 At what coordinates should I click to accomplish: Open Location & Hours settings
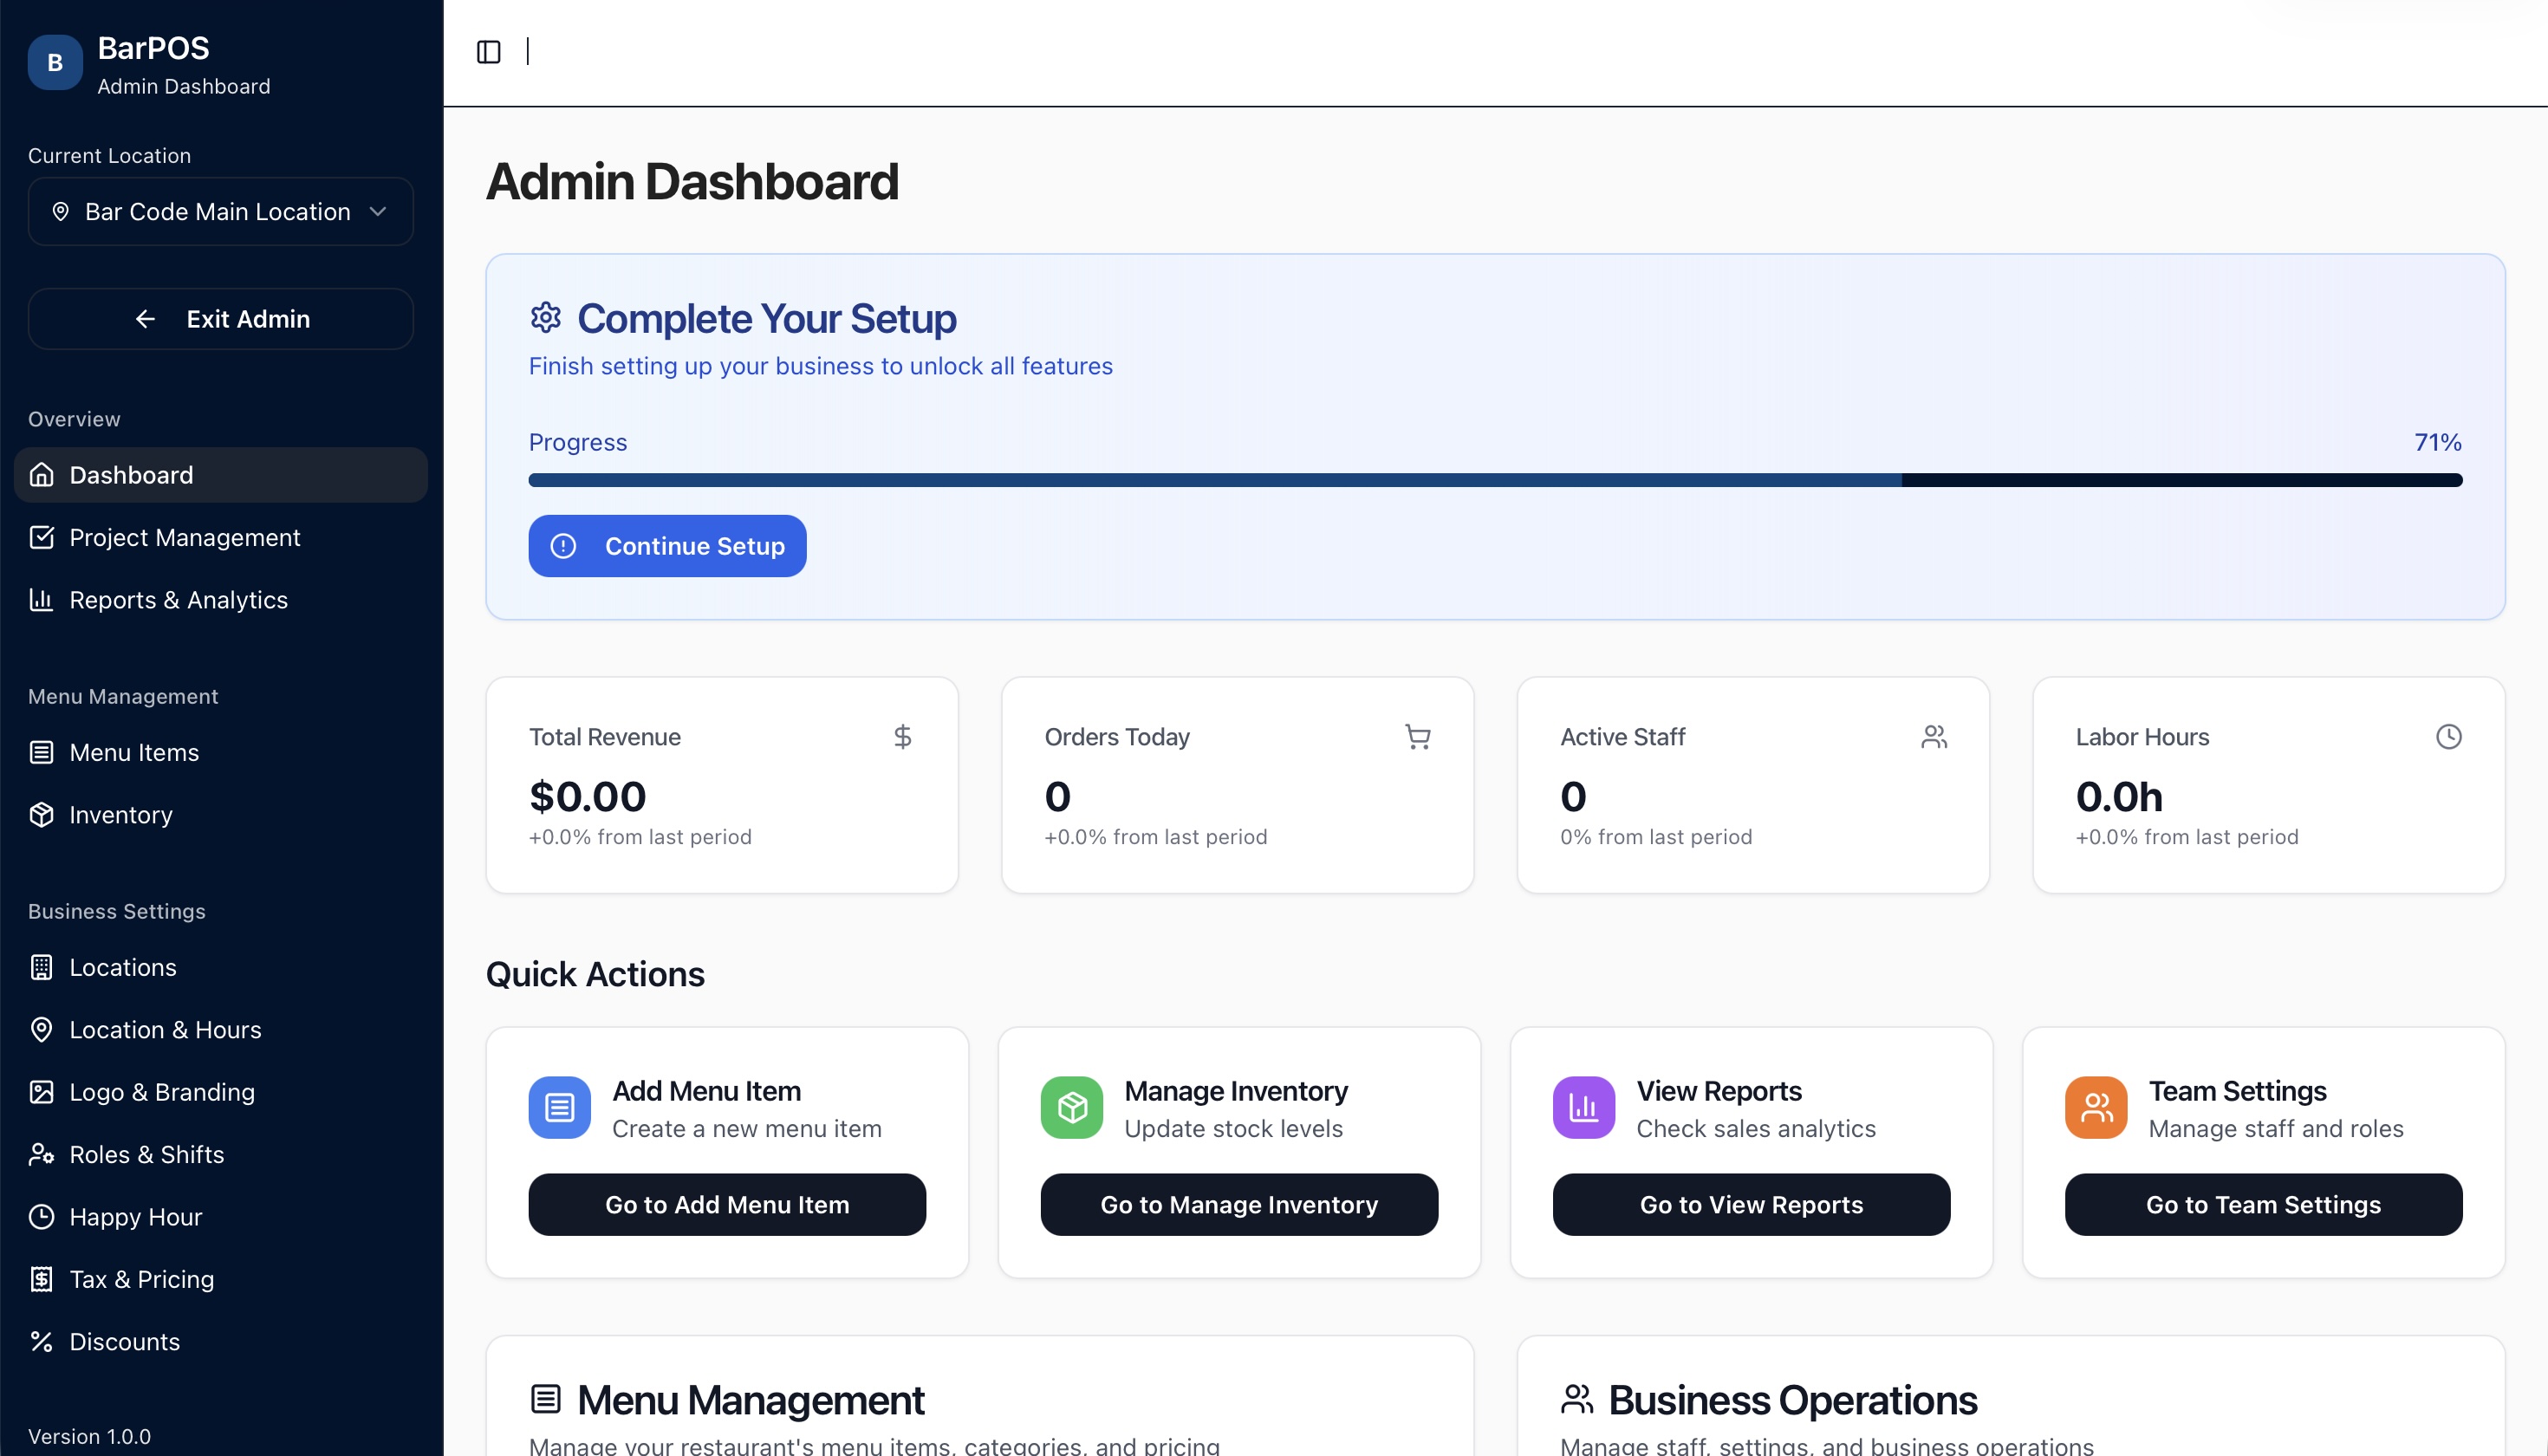pos(221,1030)
